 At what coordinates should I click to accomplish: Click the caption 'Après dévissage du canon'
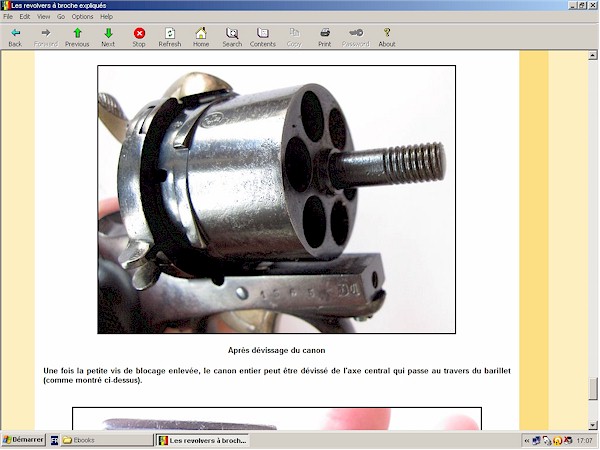pyautogui.click(x=276, y=350)
